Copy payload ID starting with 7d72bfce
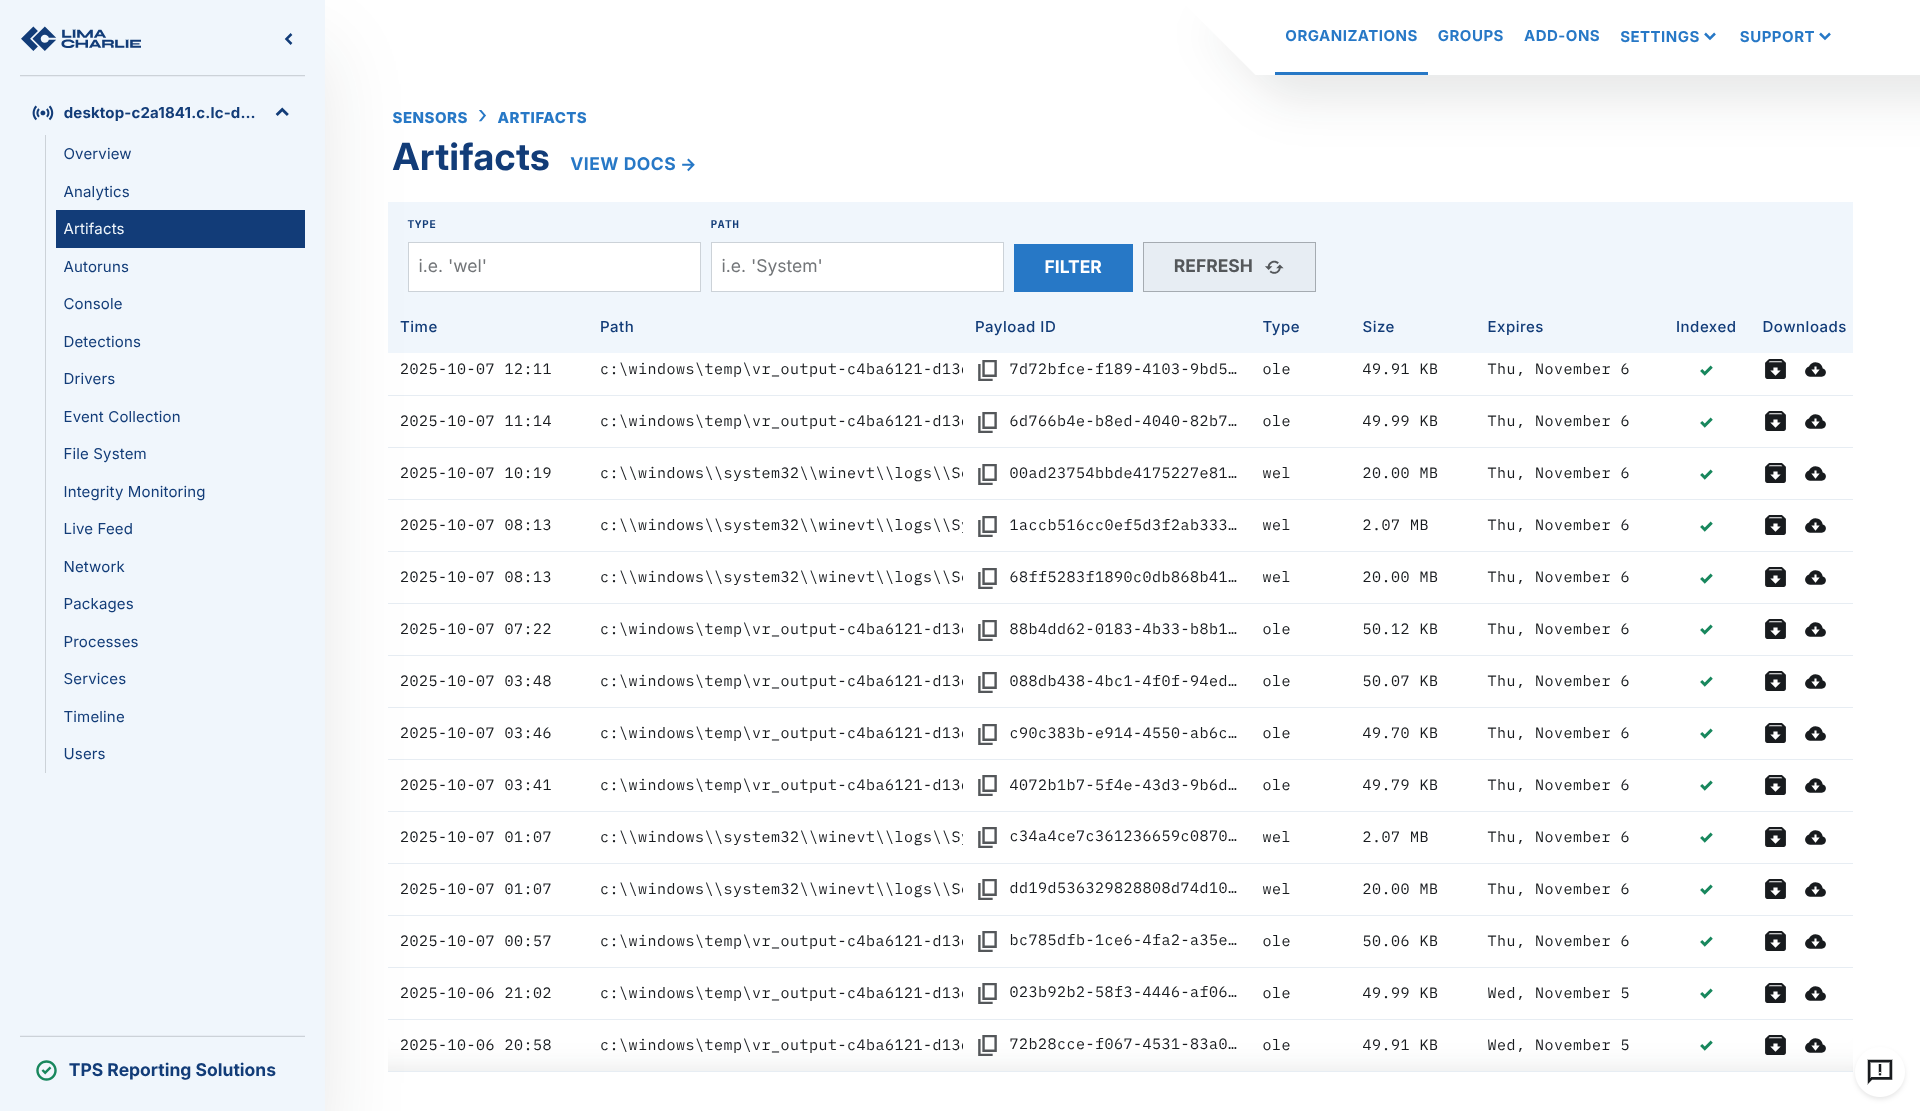Image resolution: width=1920 pixels, height=1111 pixels. point(987,370)
